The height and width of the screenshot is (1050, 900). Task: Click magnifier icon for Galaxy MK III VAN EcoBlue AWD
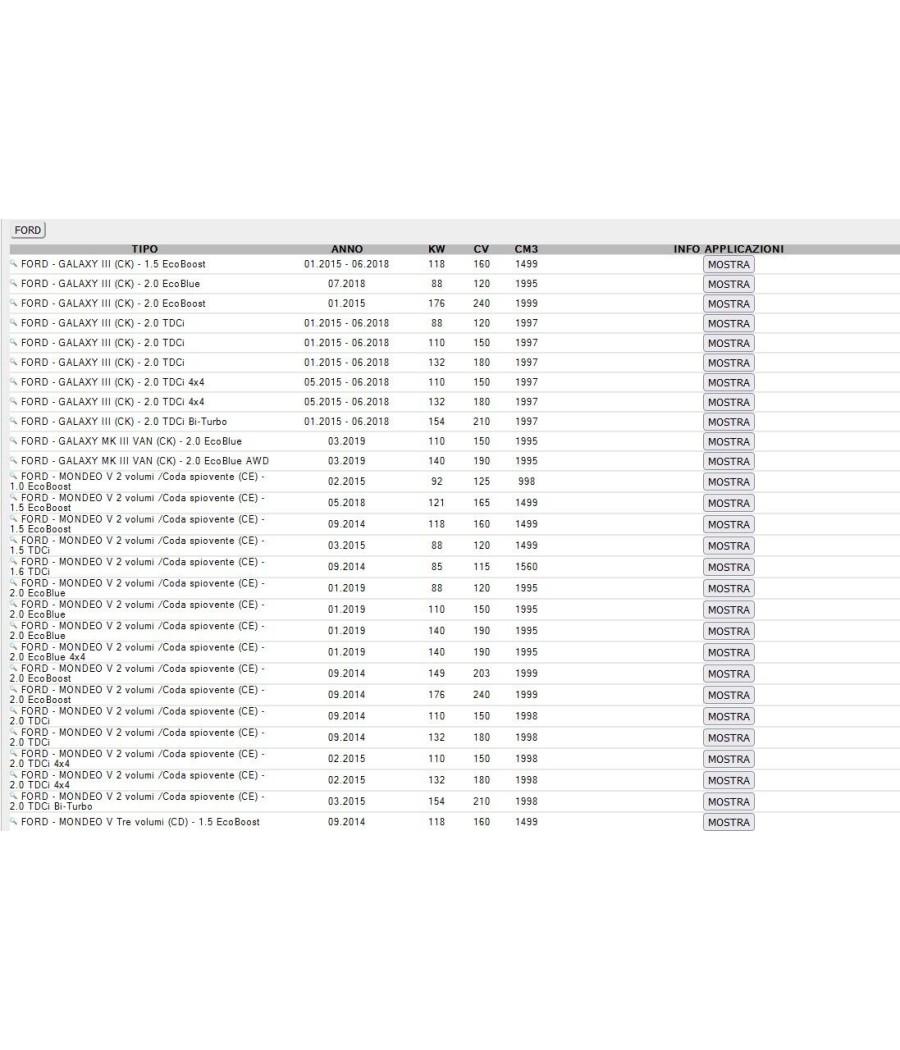click(x=13, y=461)
